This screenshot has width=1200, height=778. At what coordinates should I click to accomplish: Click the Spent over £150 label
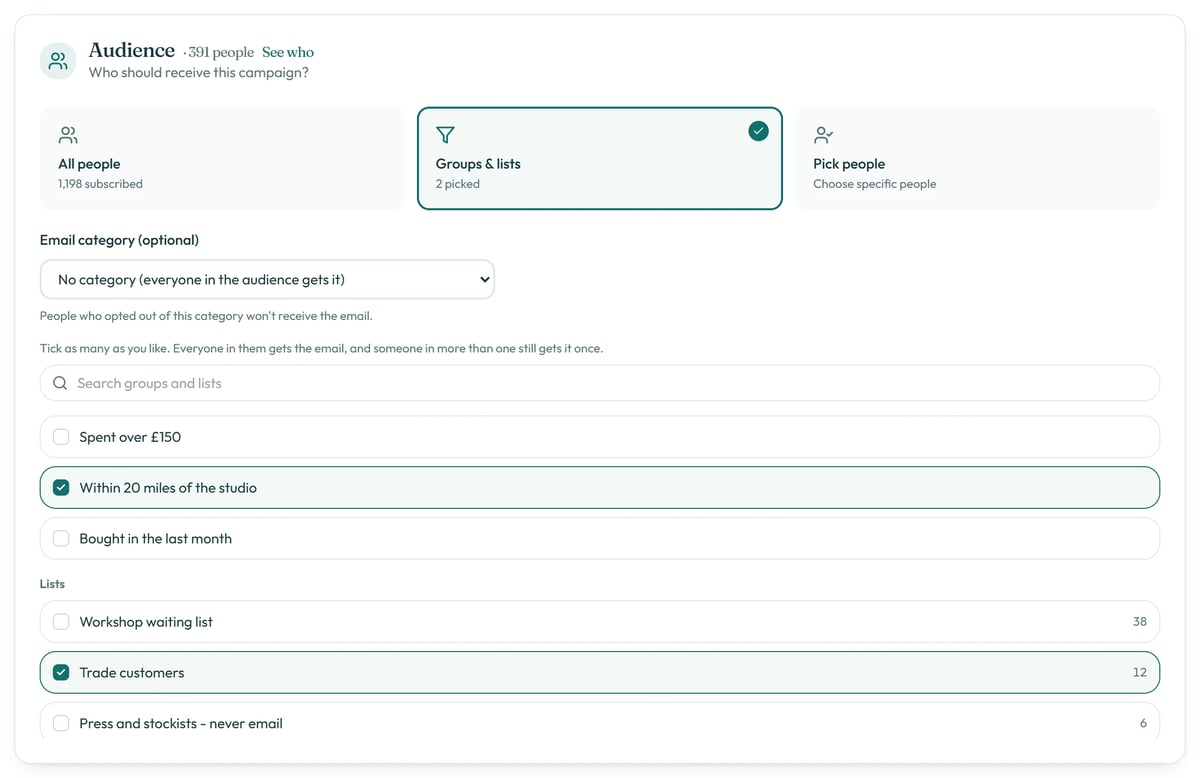[130, 437]
